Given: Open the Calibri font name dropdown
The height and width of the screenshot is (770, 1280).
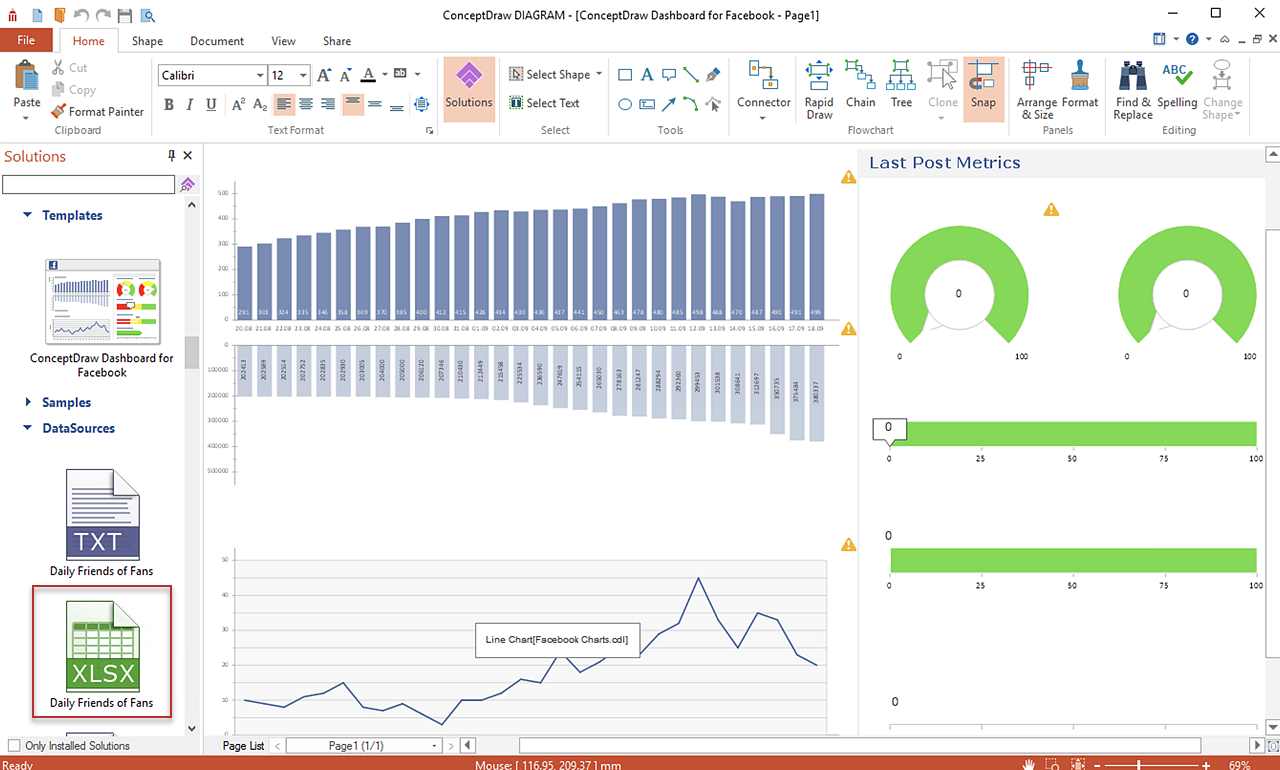Looking at the screenshot, I should (260, 76).
